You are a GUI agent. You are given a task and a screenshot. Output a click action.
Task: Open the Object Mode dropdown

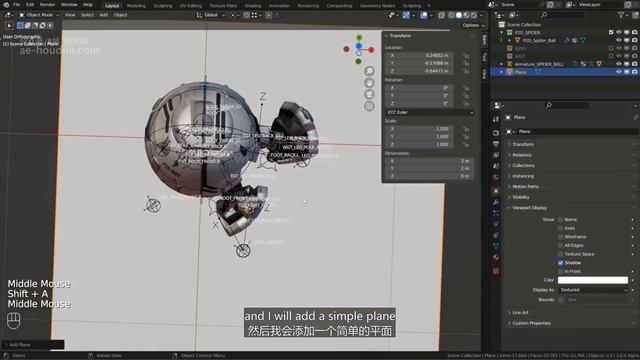pos(40,15)
